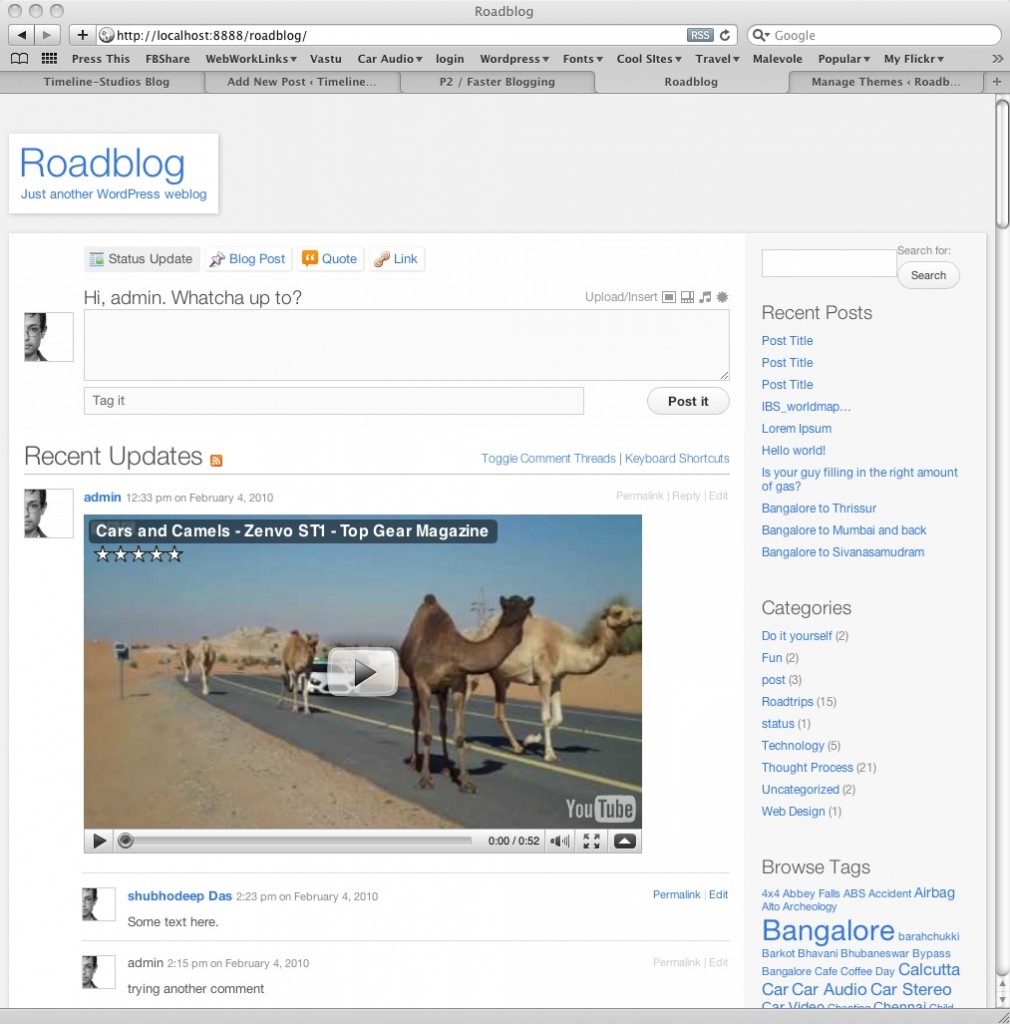This screenshot has height=1024, width=1010.
Task: Click the add audio music note icon
Action: point(705,297)
